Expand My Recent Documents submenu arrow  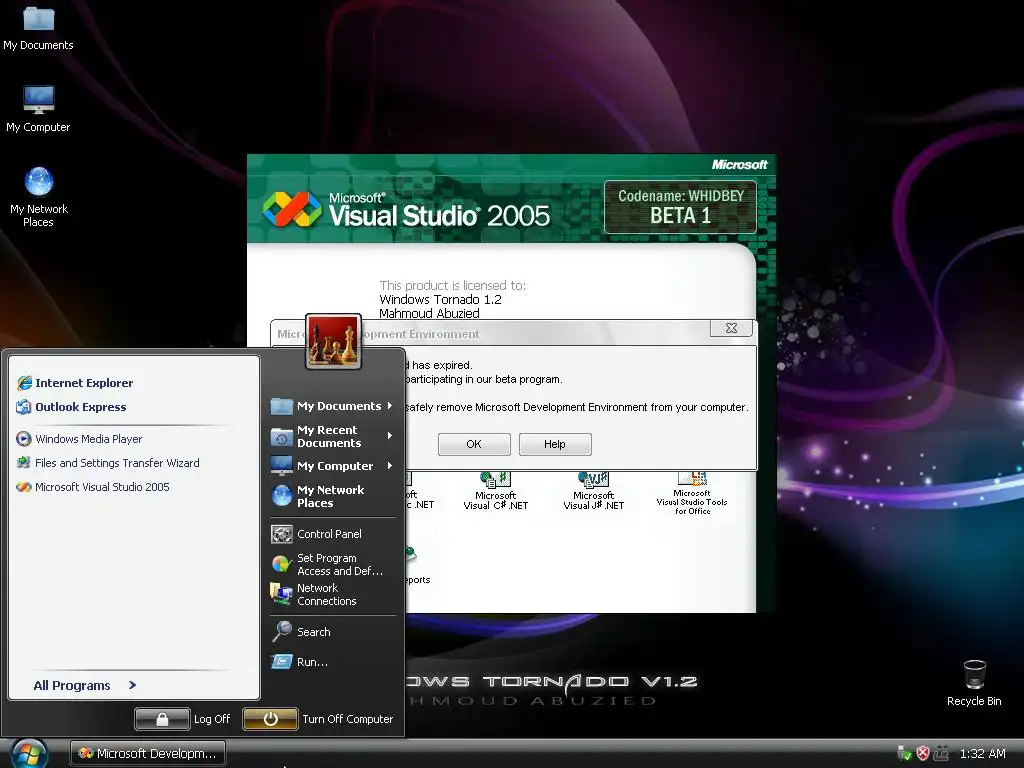(390, 435)
